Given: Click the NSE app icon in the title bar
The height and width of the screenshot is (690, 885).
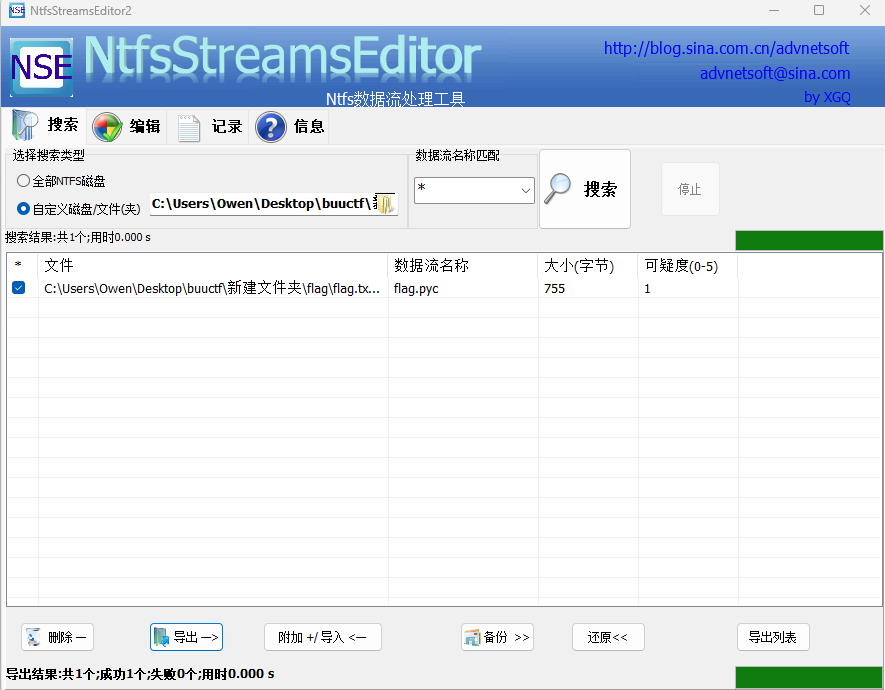Looking at the screenshot, I should 17,10.
